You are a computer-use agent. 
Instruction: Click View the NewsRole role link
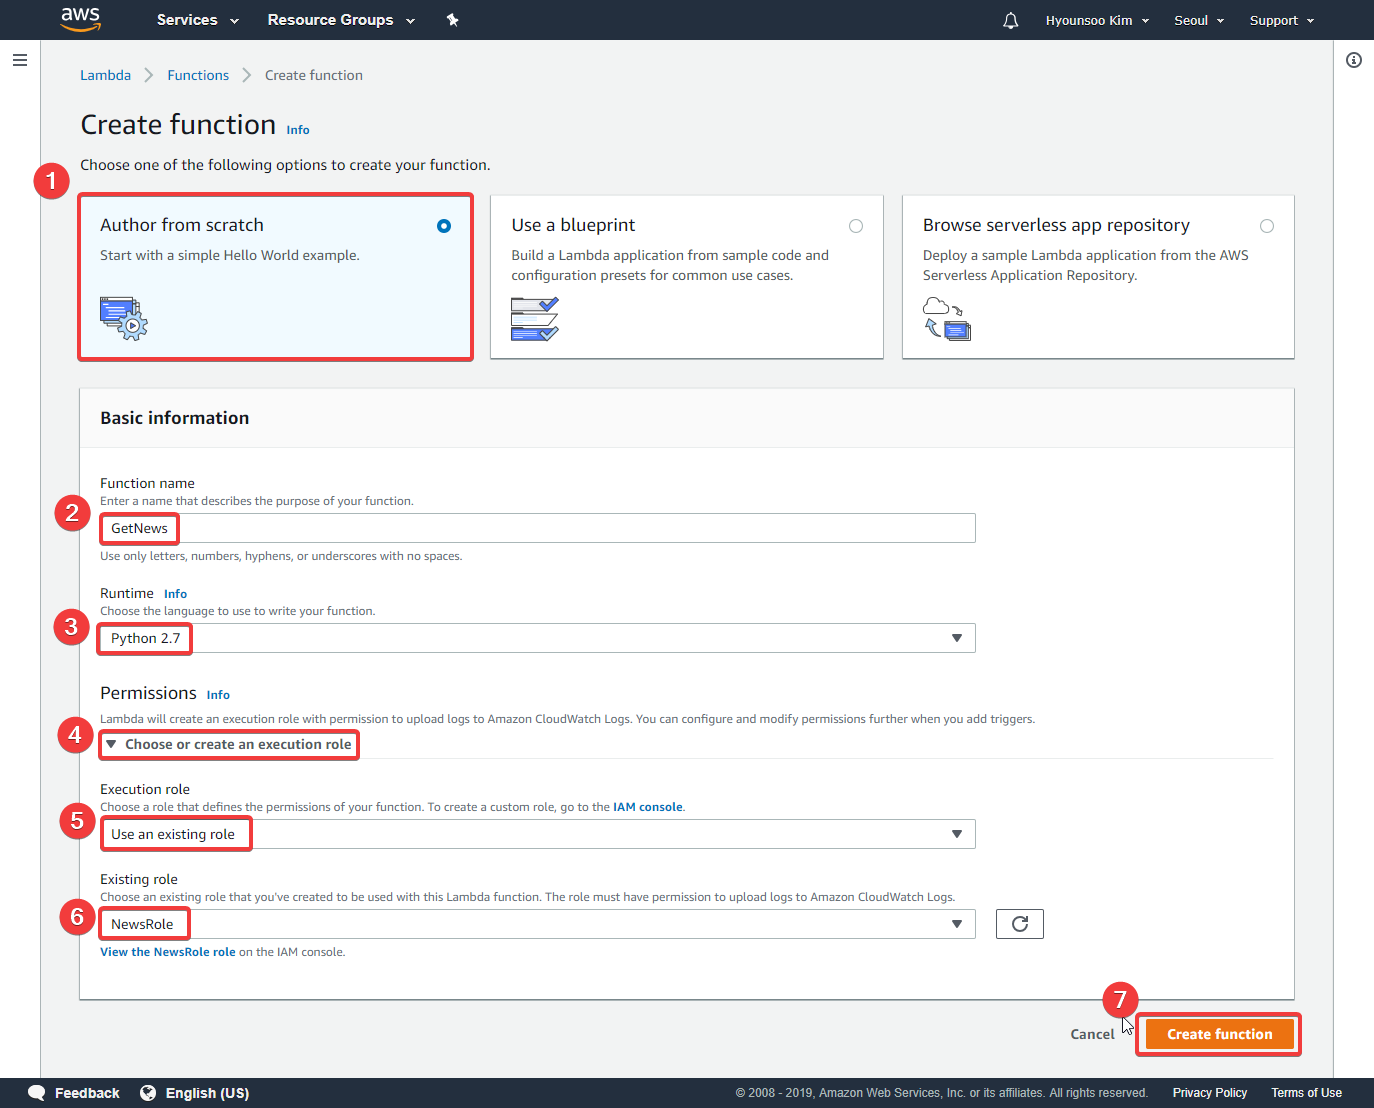[168, 952]
